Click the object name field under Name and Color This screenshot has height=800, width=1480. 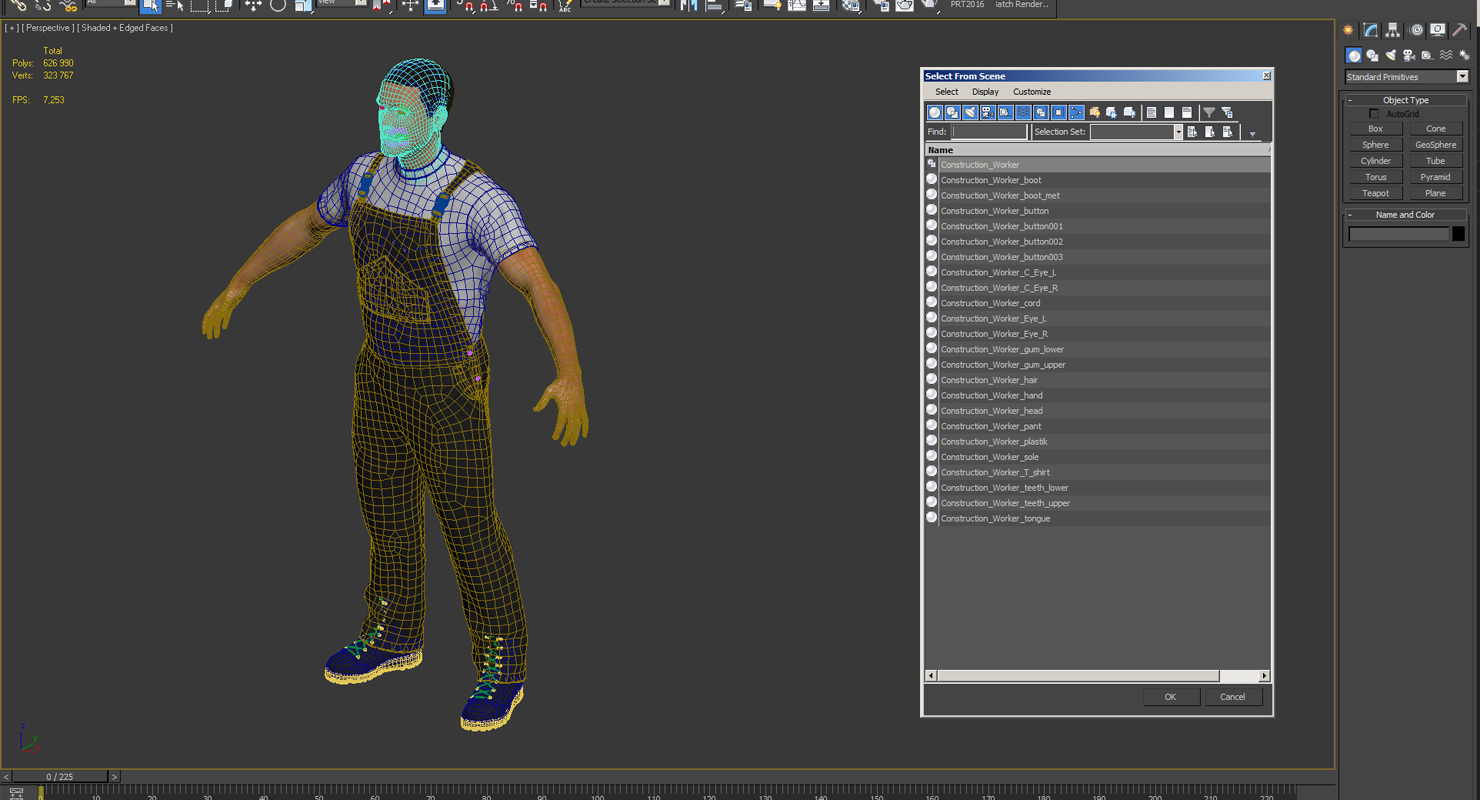coord(1398,234)
